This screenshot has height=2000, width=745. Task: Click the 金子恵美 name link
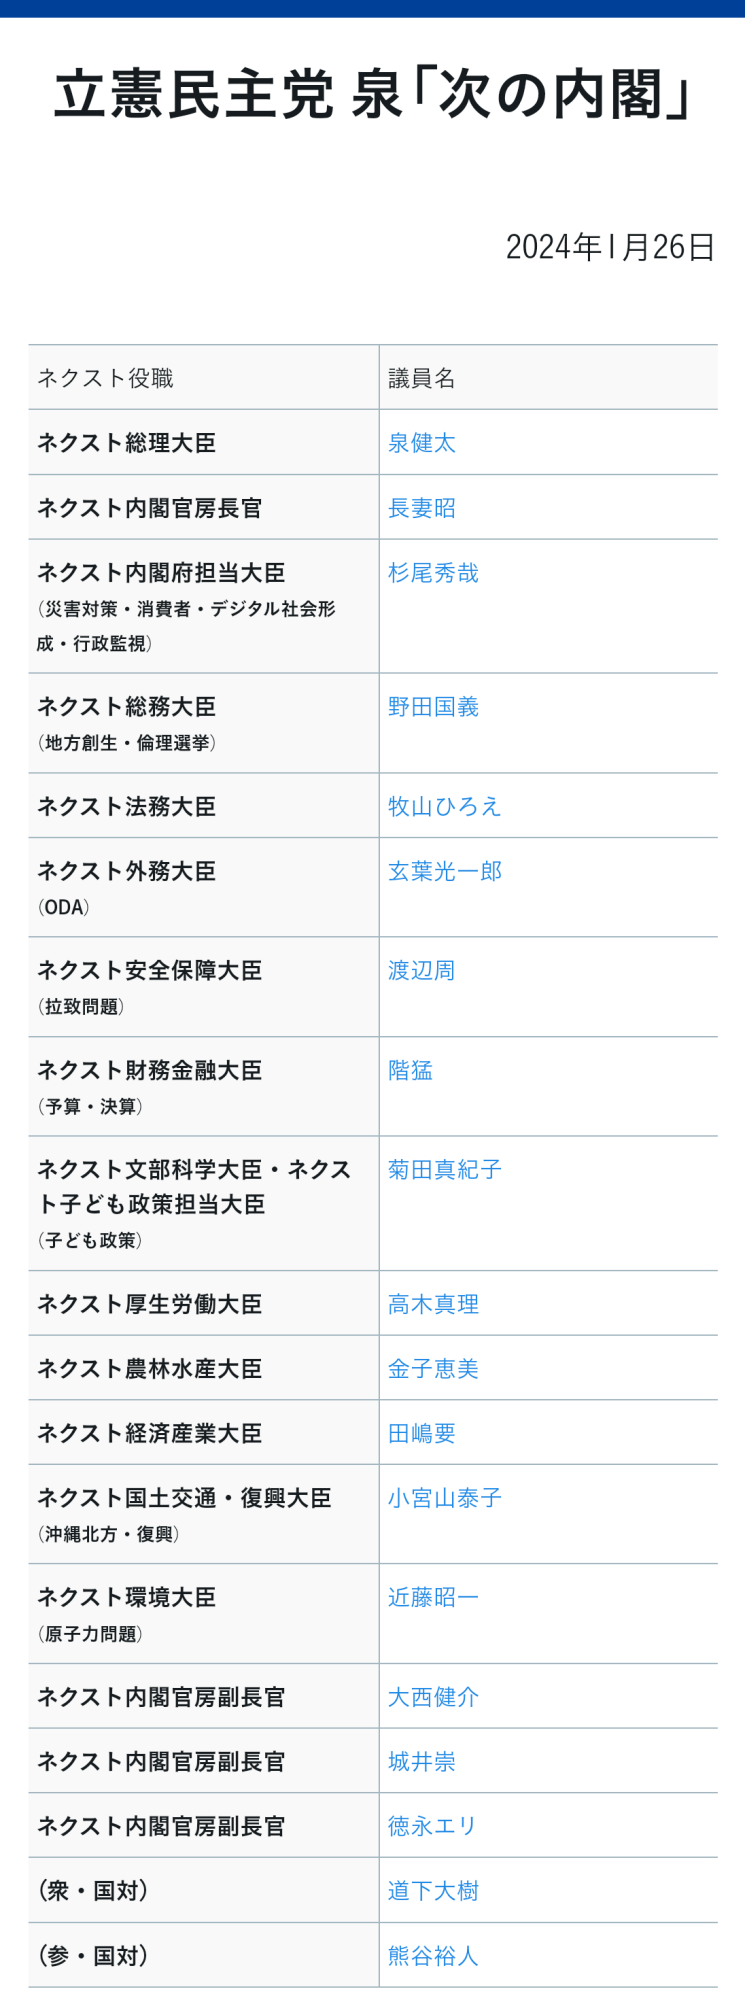(433, 1369)
